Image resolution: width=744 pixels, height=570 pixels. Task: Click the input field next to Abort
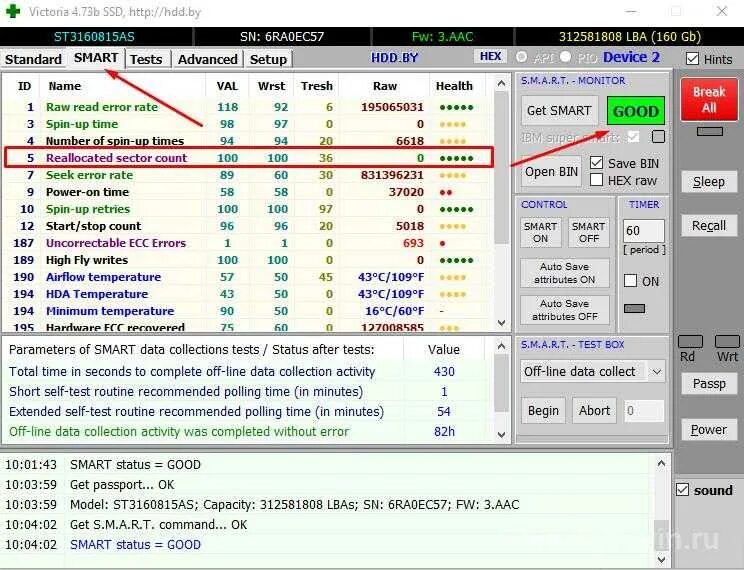pyautogui.click(x=643, y=411)
